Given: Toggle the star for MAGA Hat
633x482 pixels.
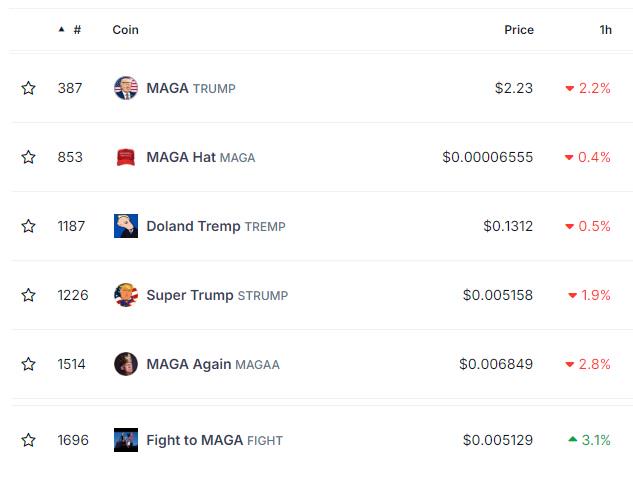Looking at the screenshot, I should pyautogui.click(x=28, y=157).
